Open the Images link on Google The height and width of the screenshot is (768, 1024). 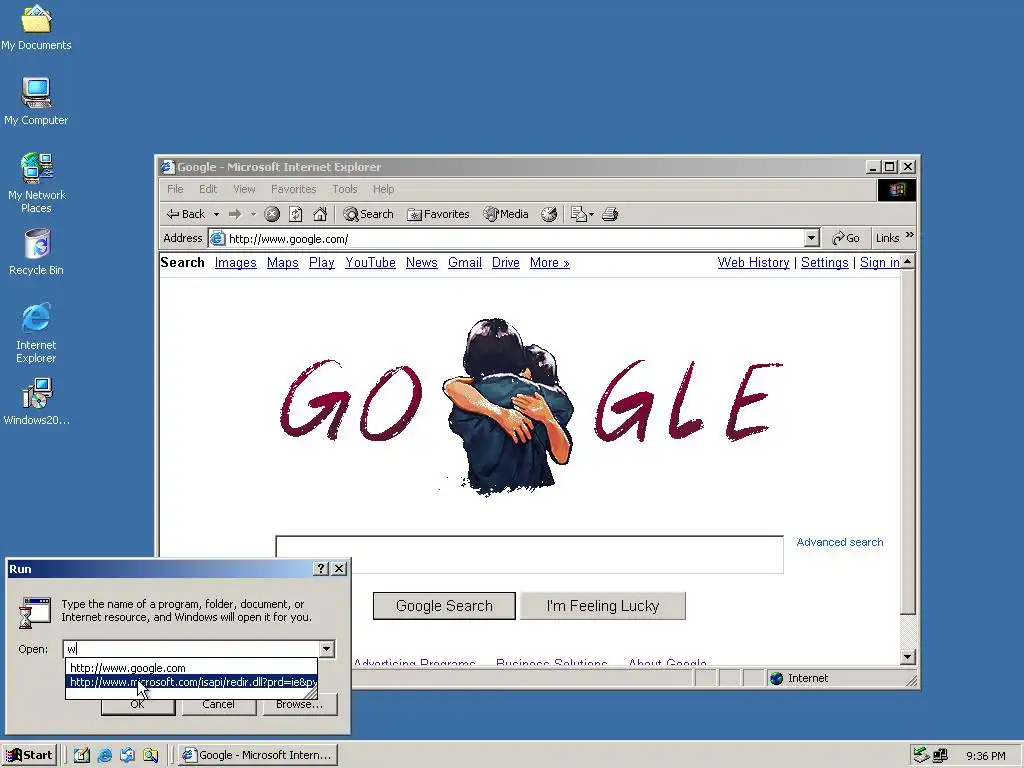pyautogui.click(x=236, y=263)
